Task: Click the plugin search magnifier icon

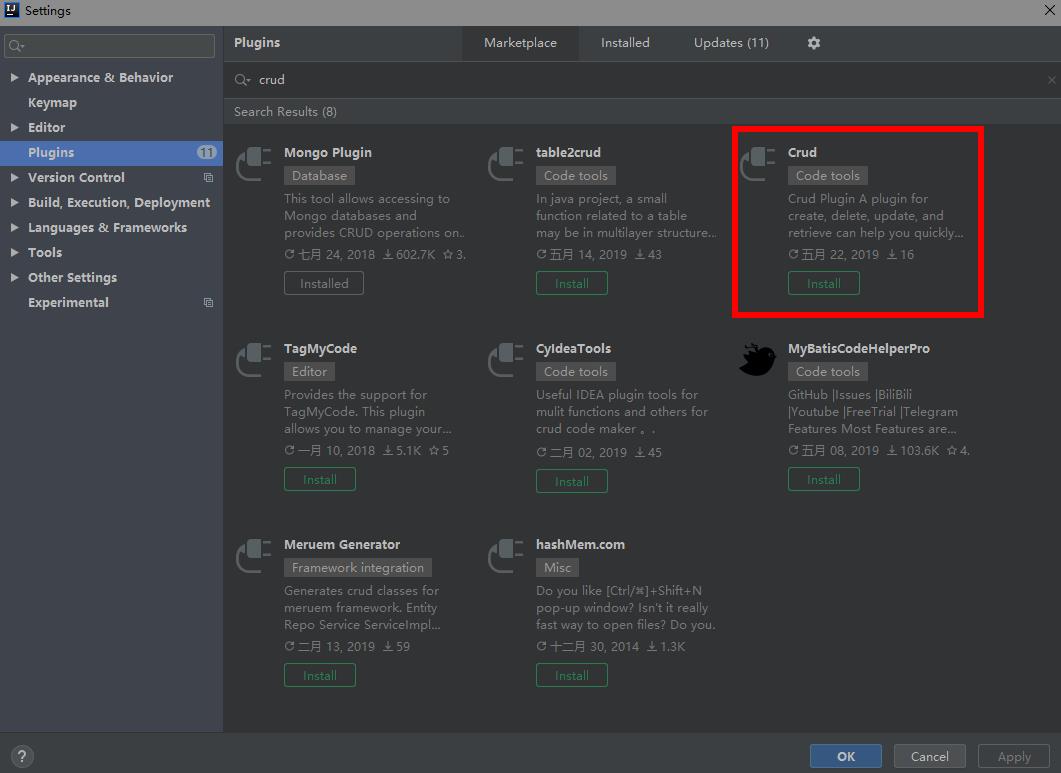Action: point(242,80)
